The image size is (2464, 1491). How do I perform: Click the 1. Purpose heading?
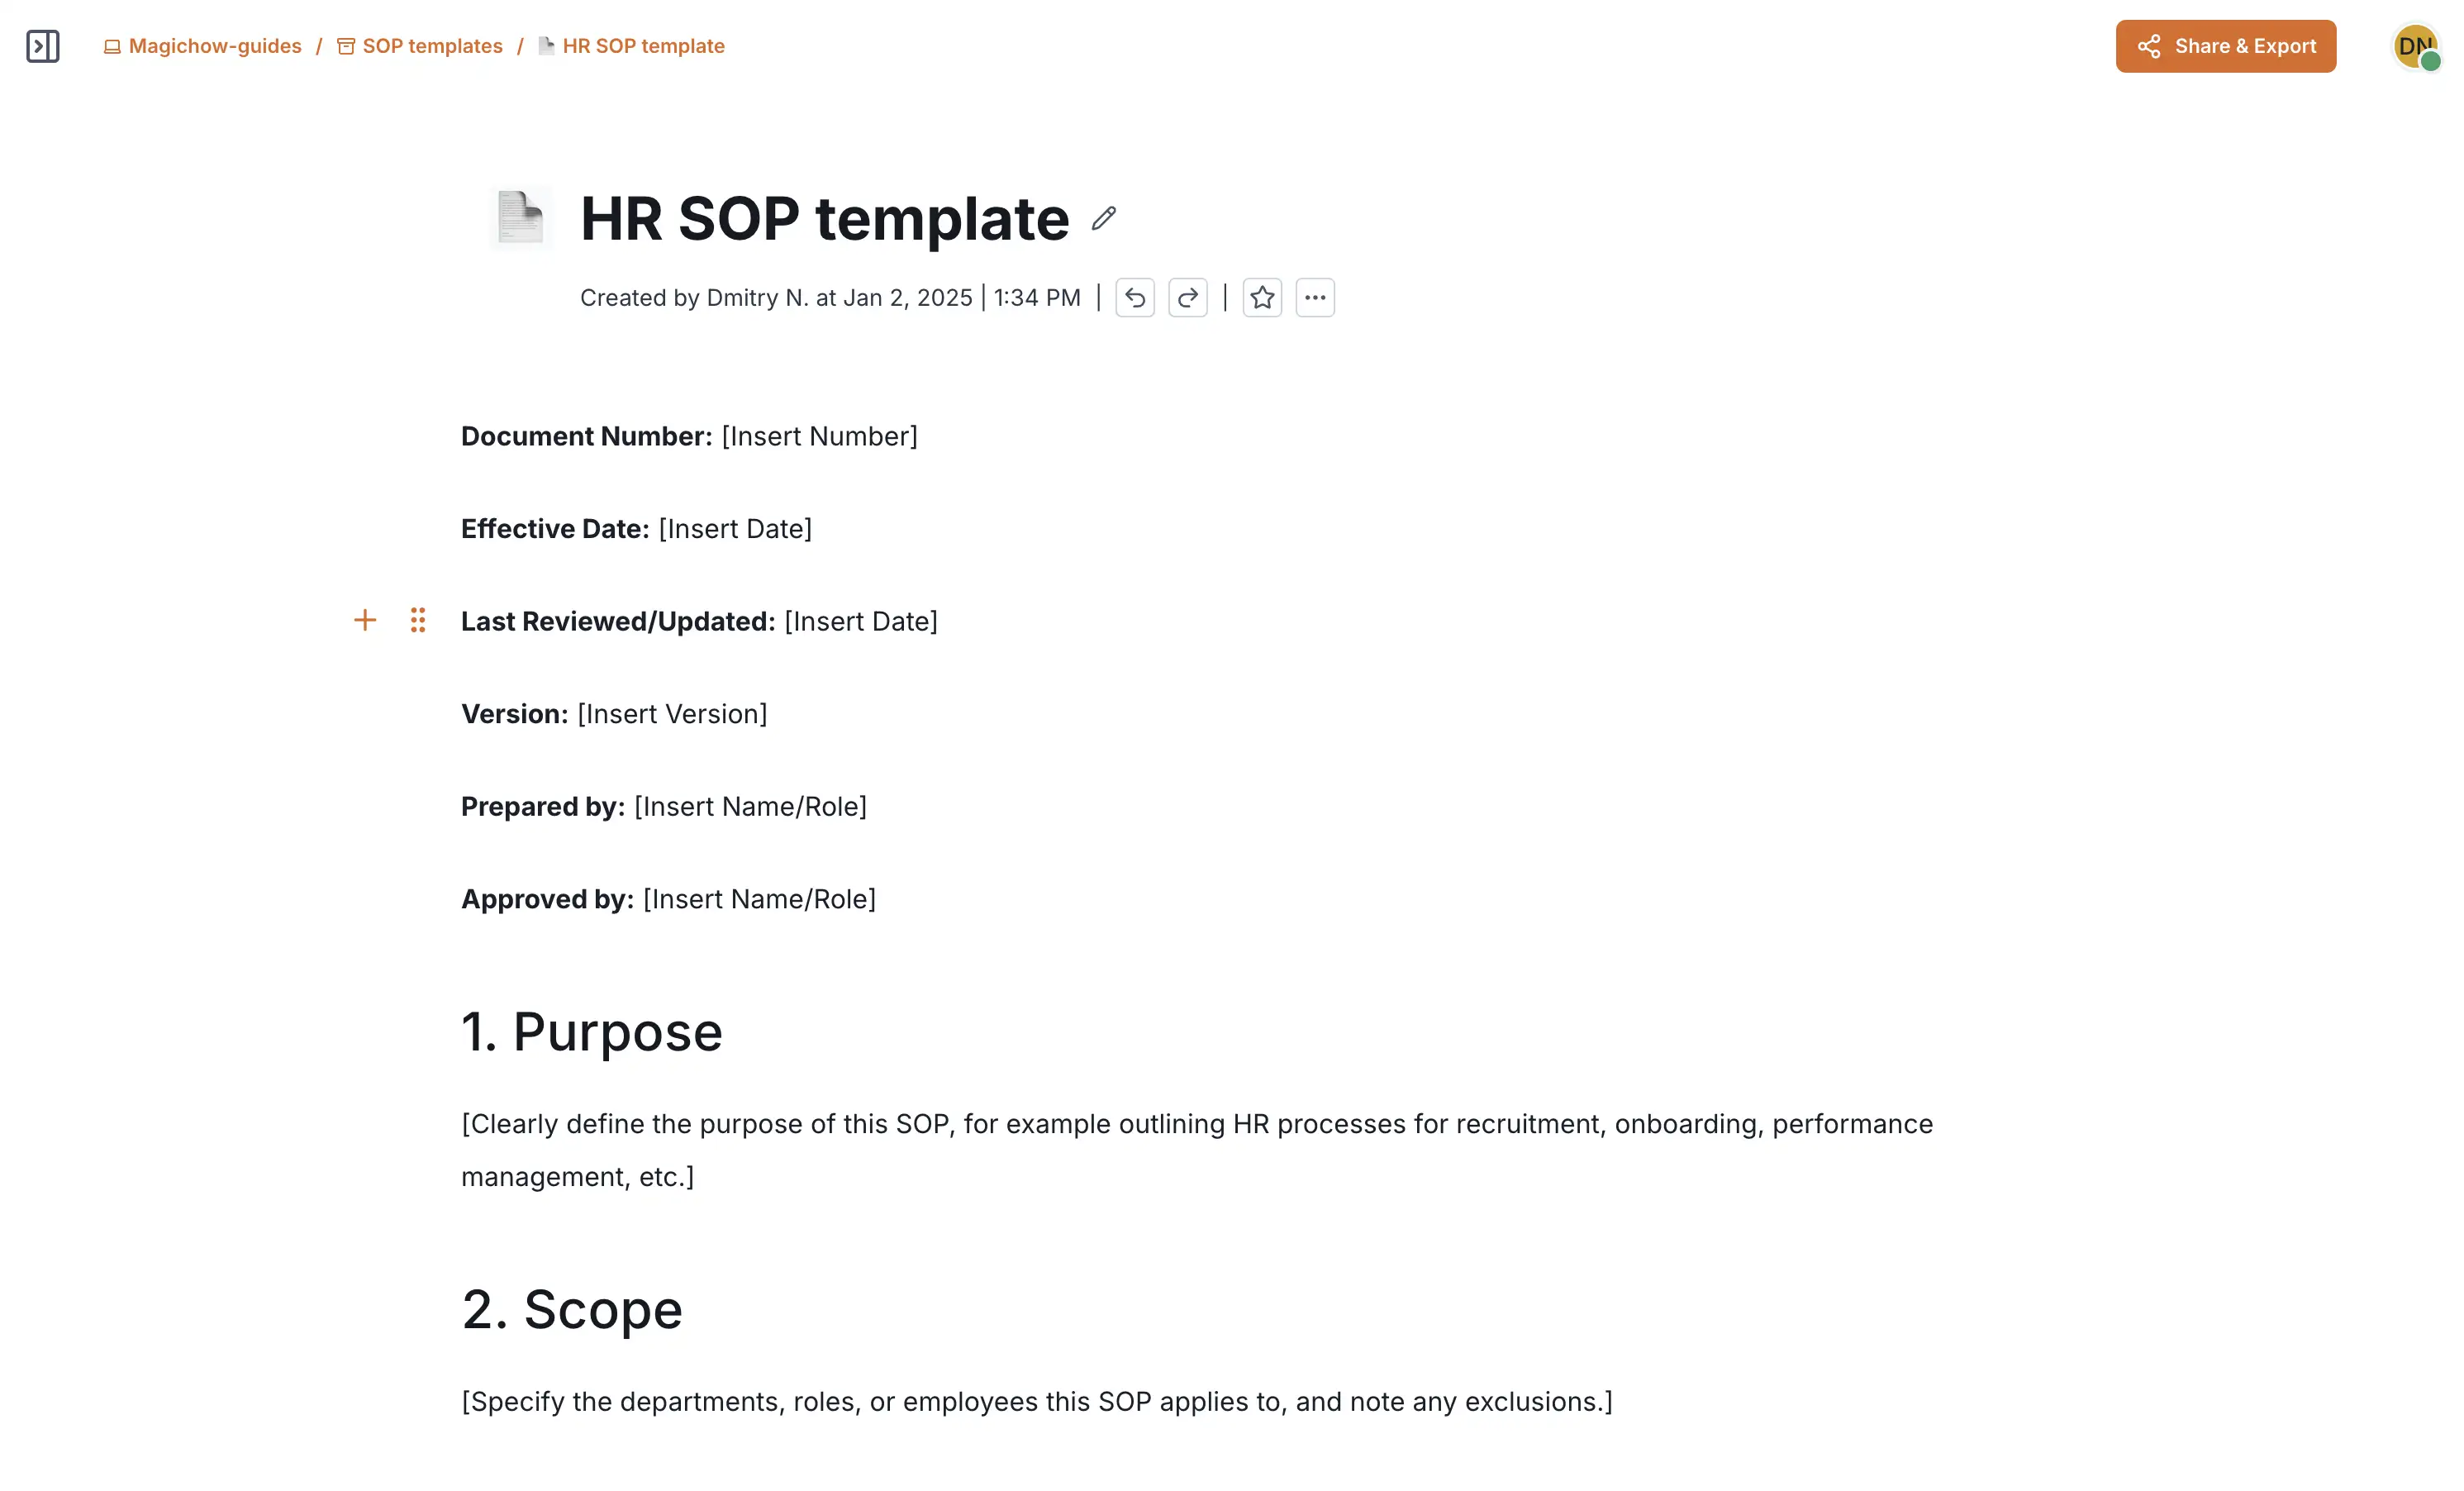(x=591, y=1032)
